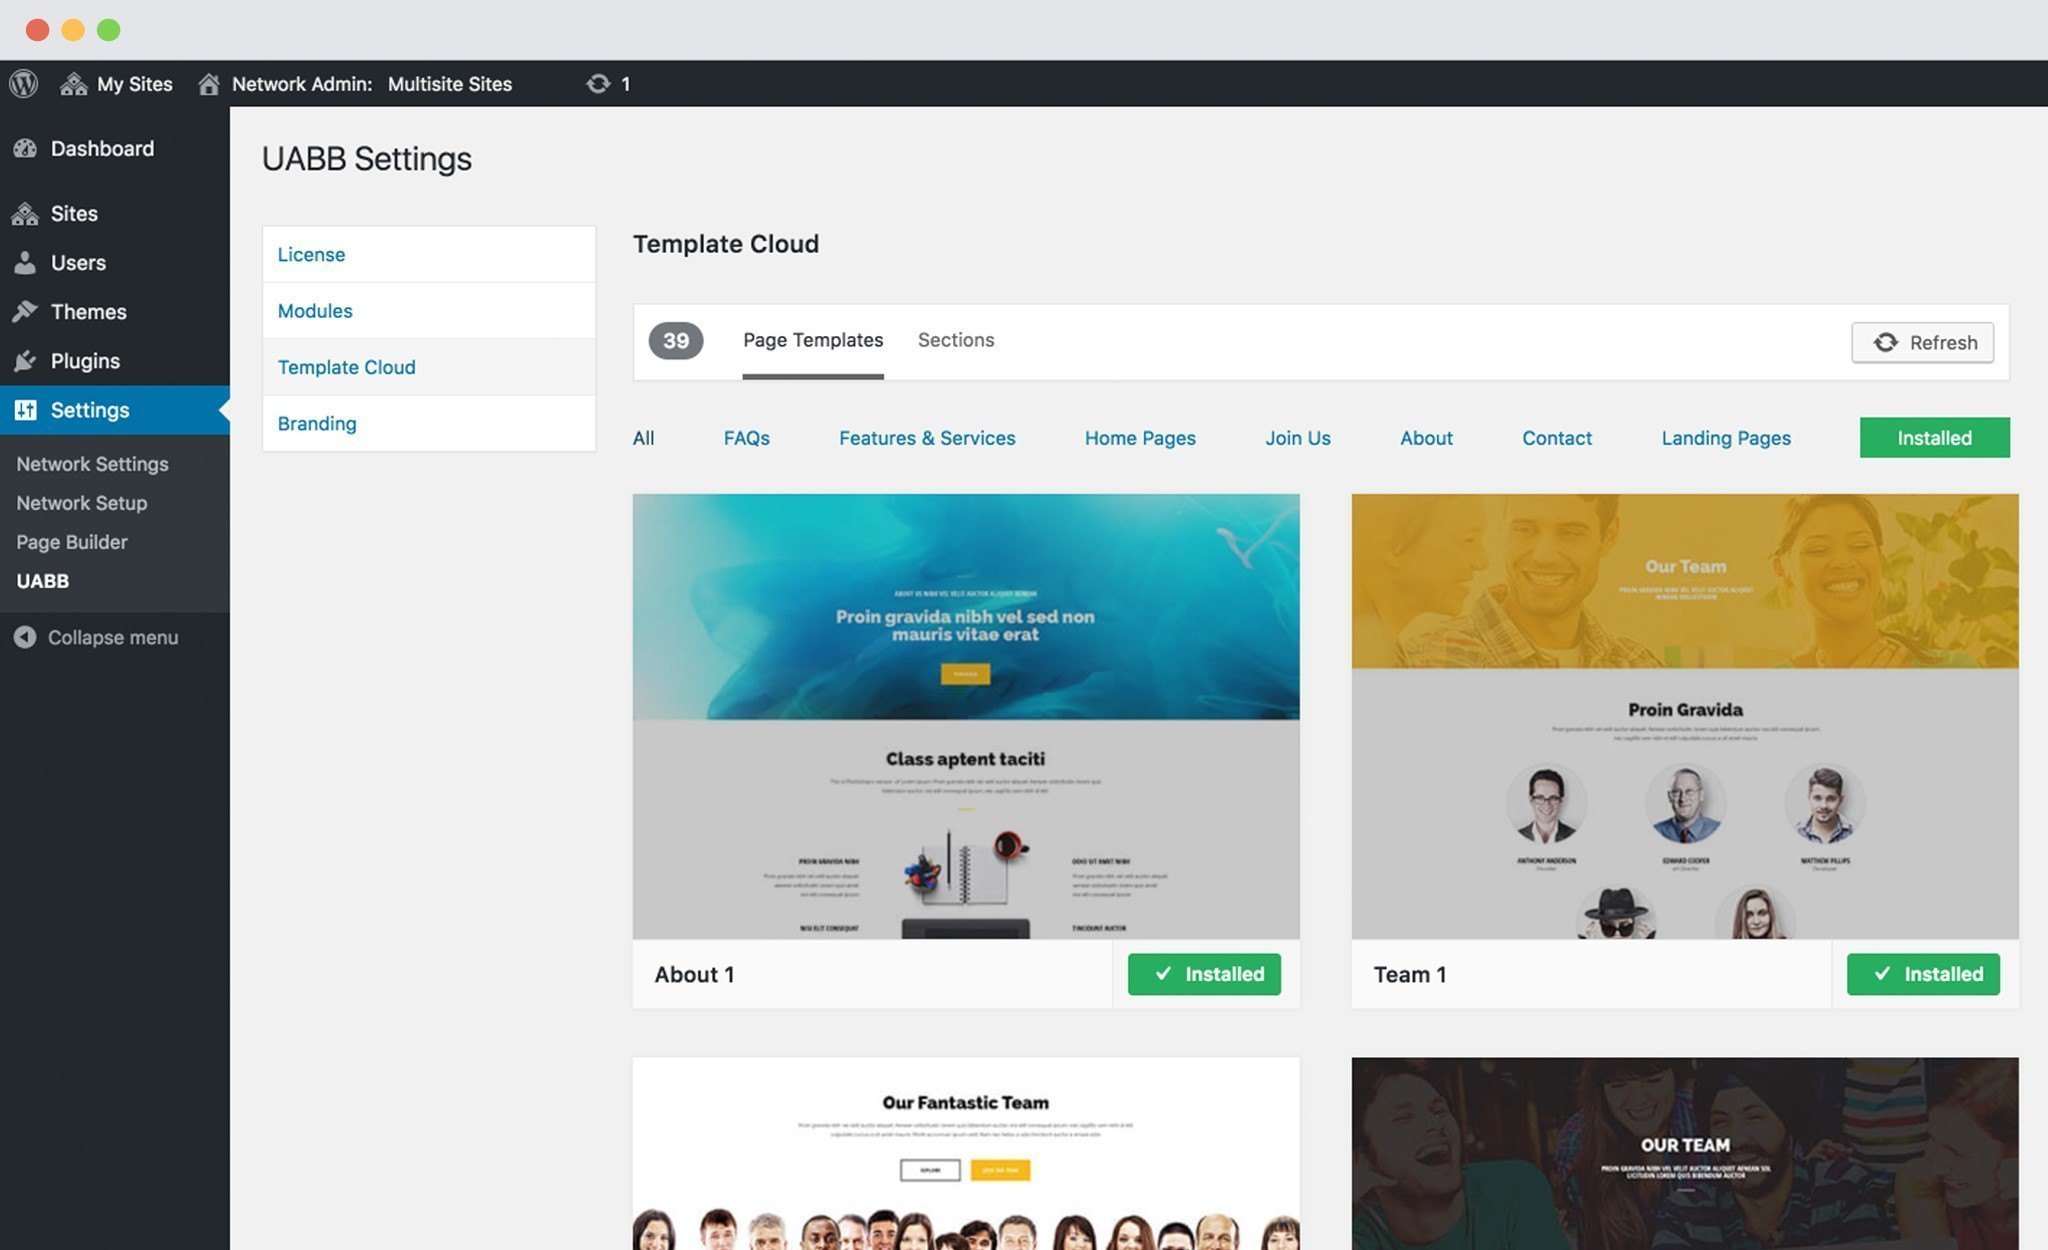Click the refresh/sync icon next to number 1
This screenshot has width=2048, height=1250.
tap(598, 83)
